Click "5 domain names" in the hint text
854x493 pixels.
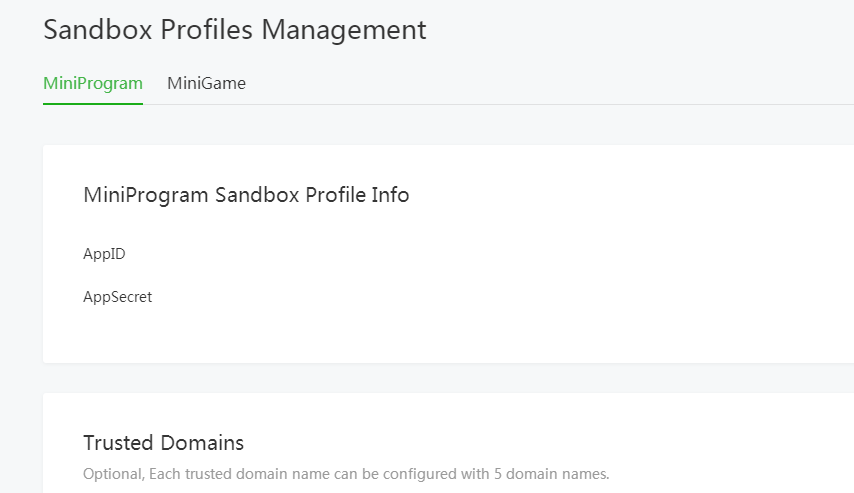[x=552, y=473]
